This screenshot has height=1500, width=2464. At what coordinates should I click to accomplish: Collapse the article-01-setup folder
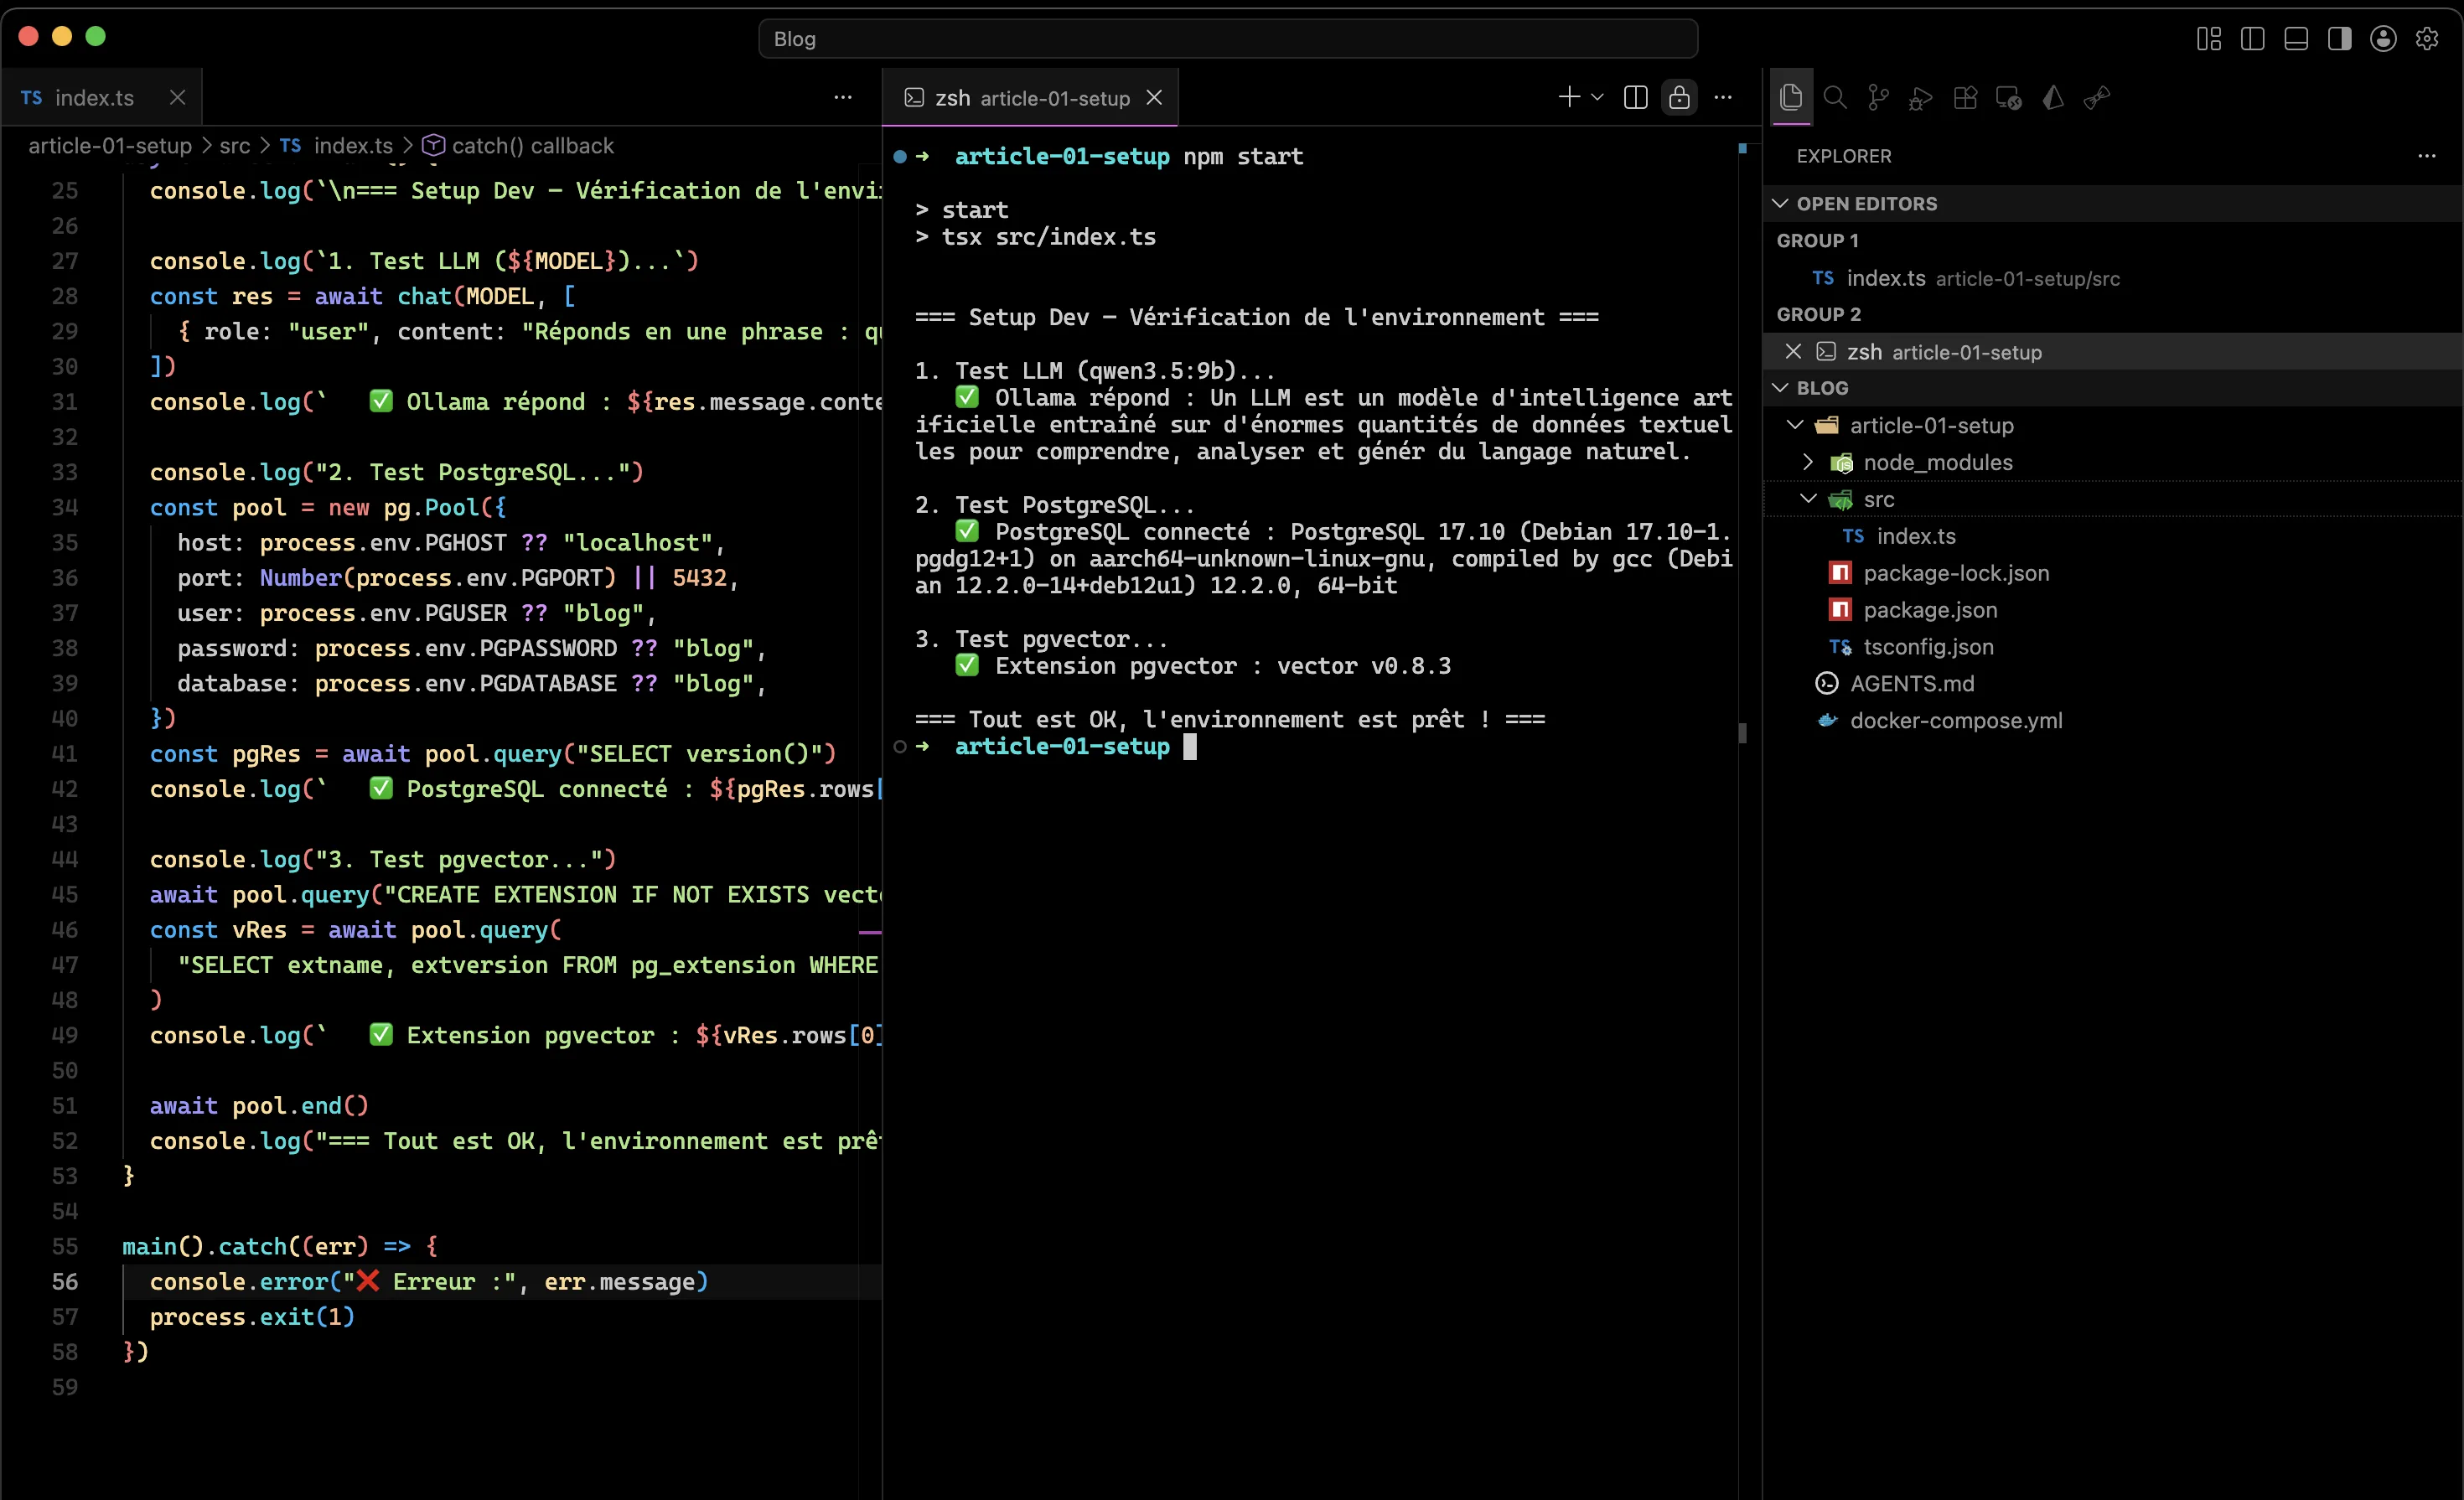[x=1795, y=425]
